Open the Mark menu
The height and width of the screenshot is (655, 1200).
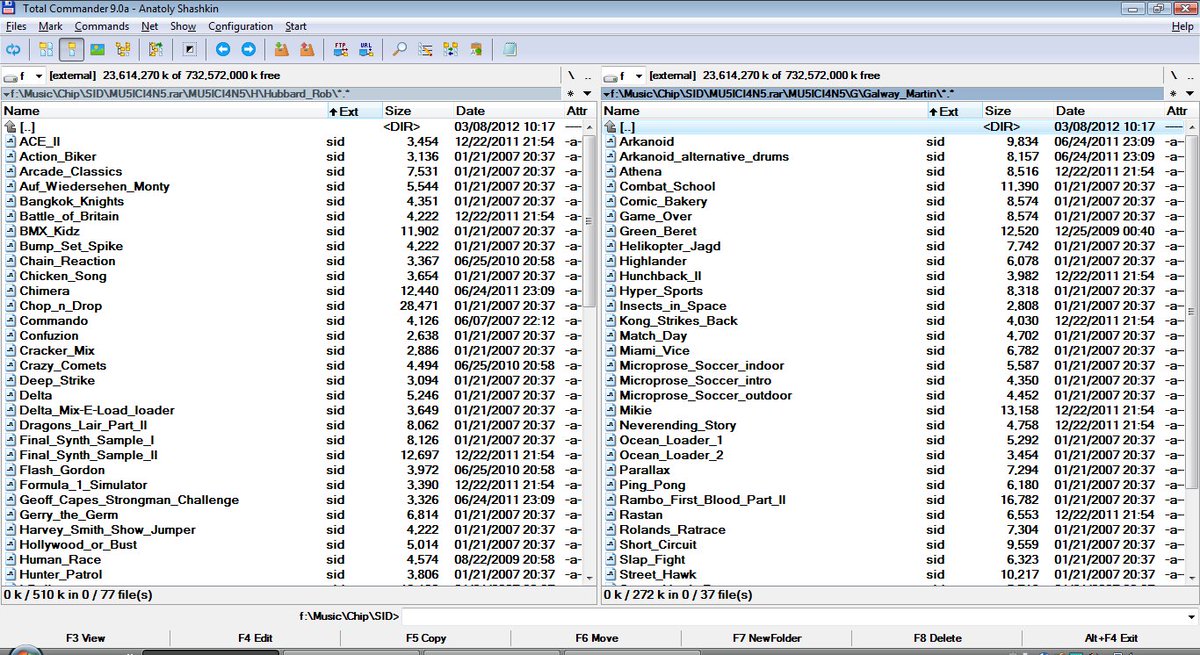tap(50, 26)
